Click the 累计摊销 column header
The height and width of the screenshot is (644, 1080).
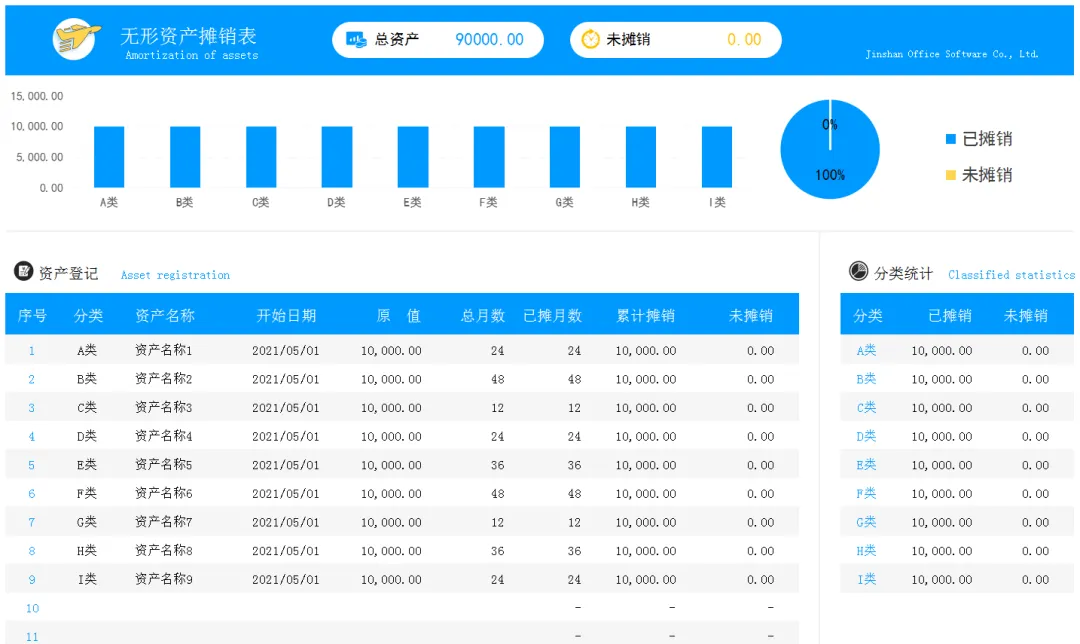click(645, 315)
